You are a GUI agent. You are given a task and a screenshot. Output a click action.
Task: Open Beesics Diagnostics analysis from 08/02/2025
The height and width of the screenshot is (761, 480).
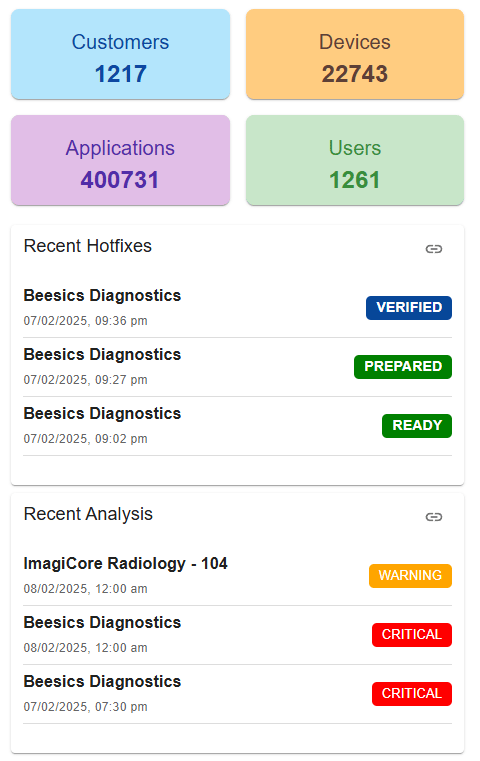[x=237, y=635]
